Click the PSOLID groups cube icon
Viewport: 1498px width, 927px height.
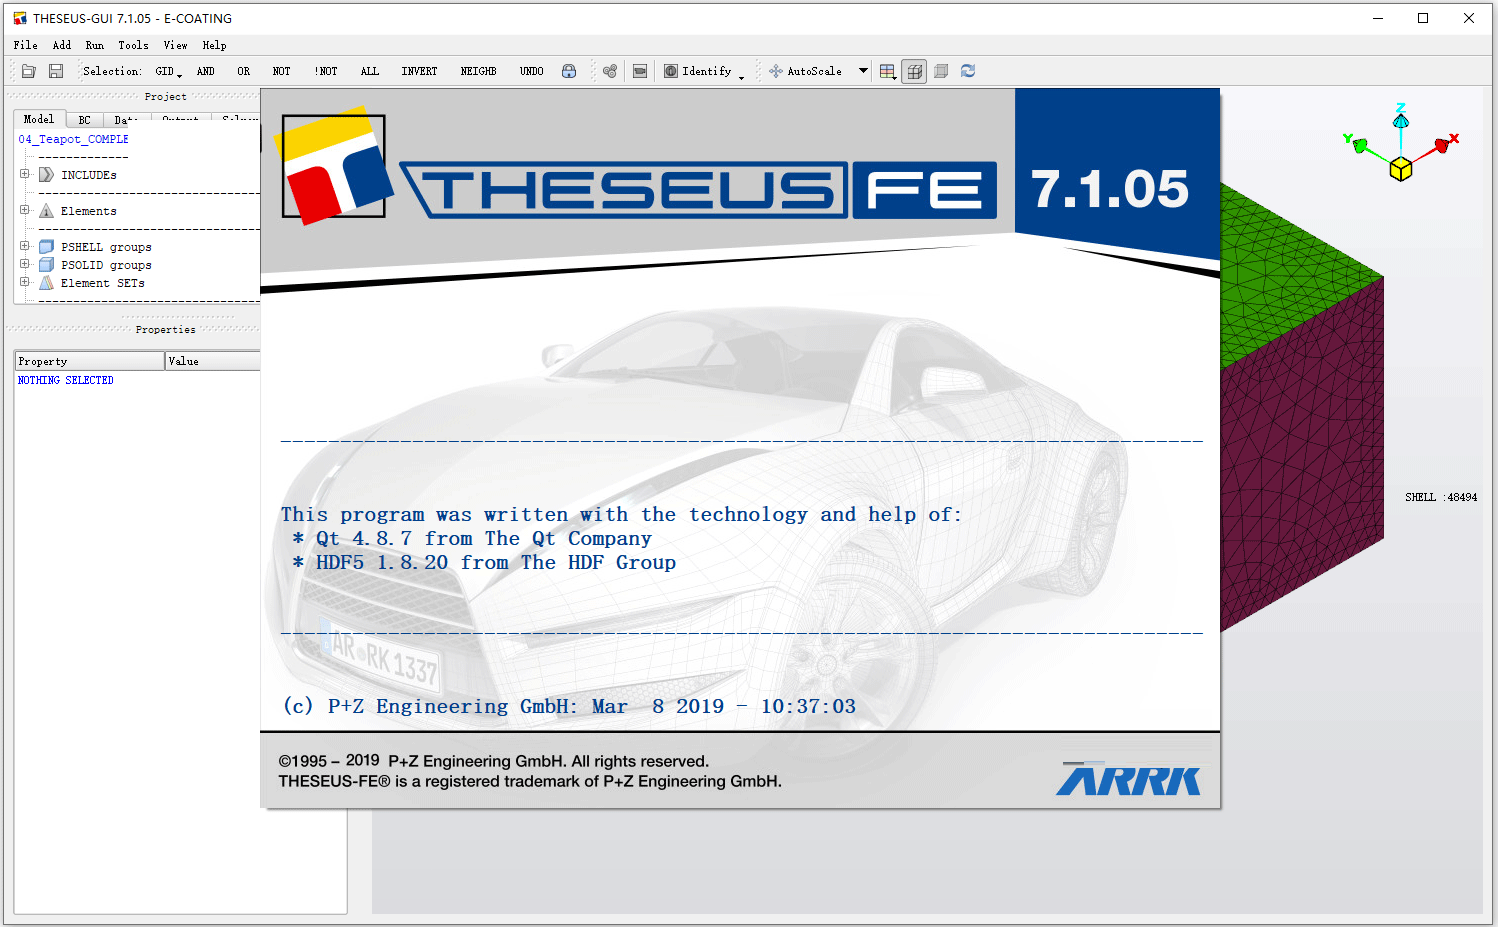[46, 265]
